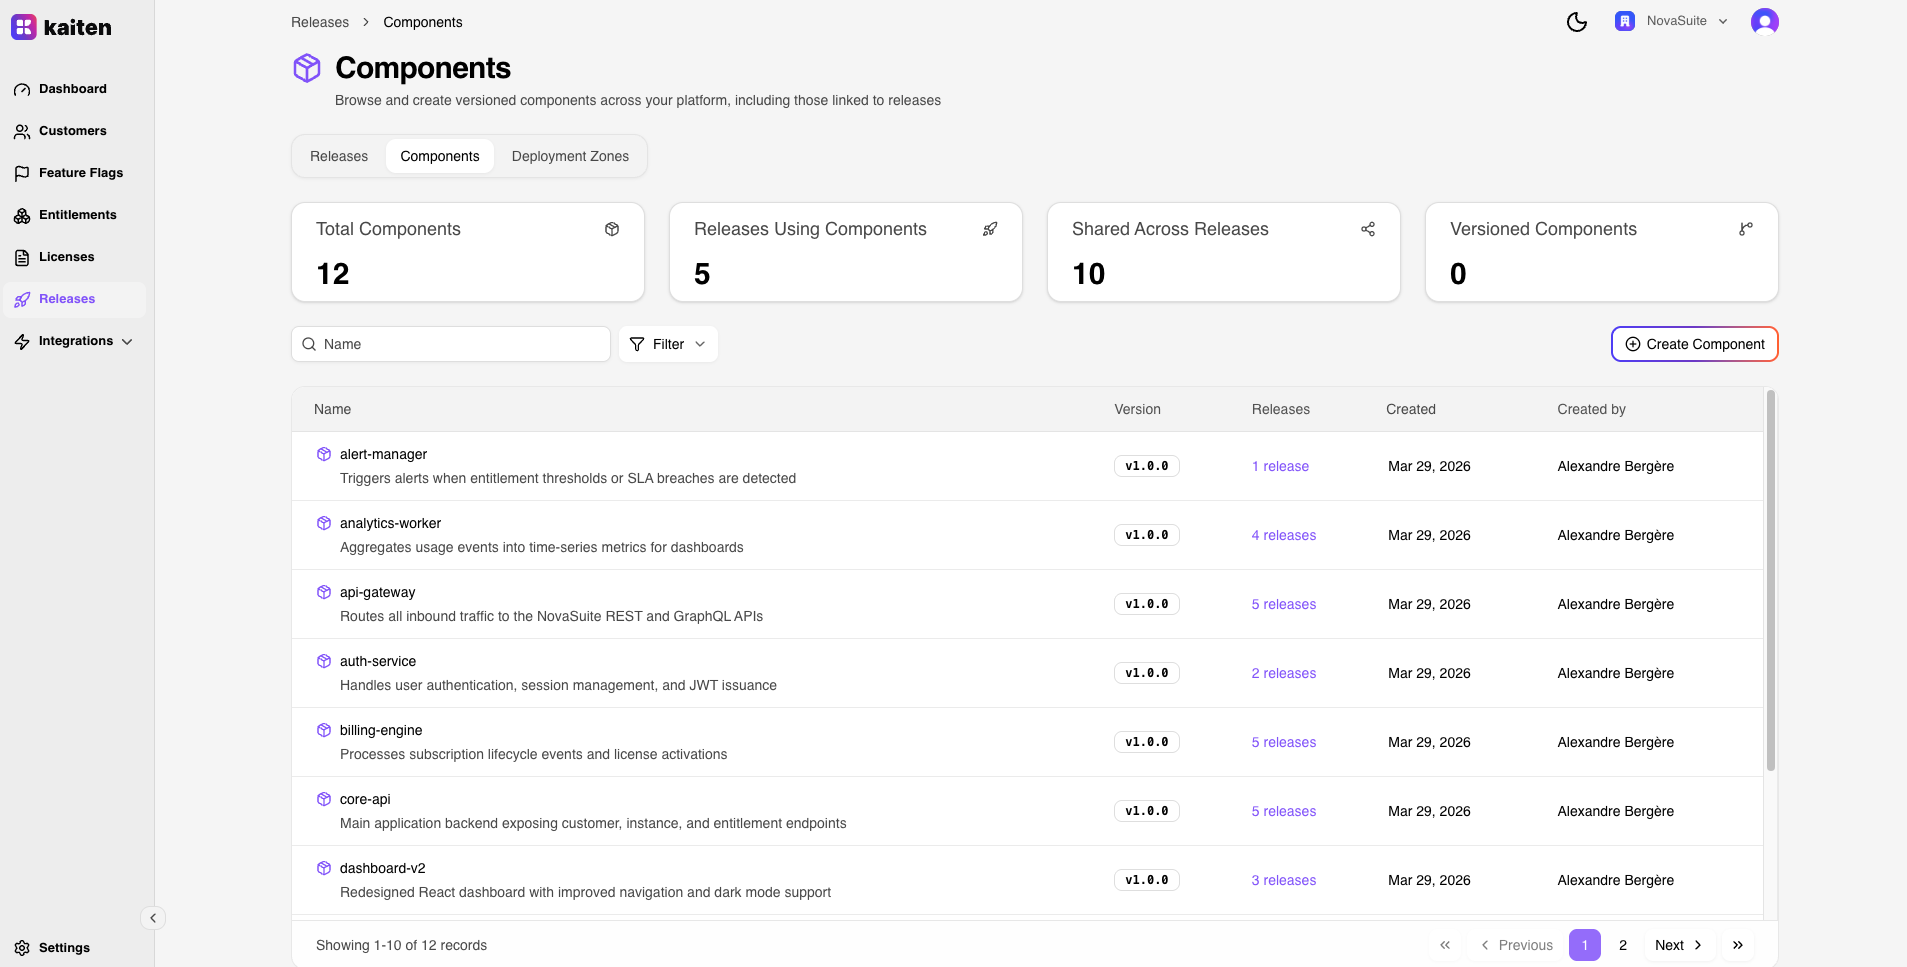Open Settings via the gear icon
This screenshot has height=967, width=1907.
tap(22, 948)
